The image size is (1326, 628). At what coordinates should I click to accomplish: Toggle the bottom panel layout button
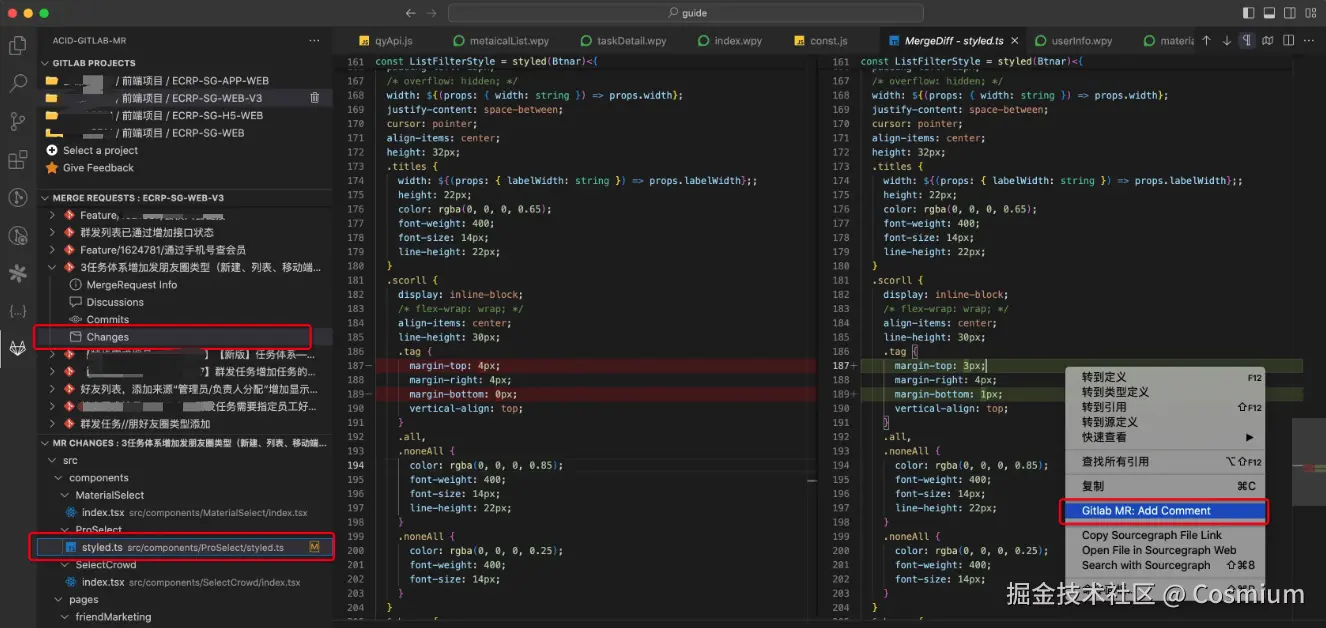point(1269,13)
